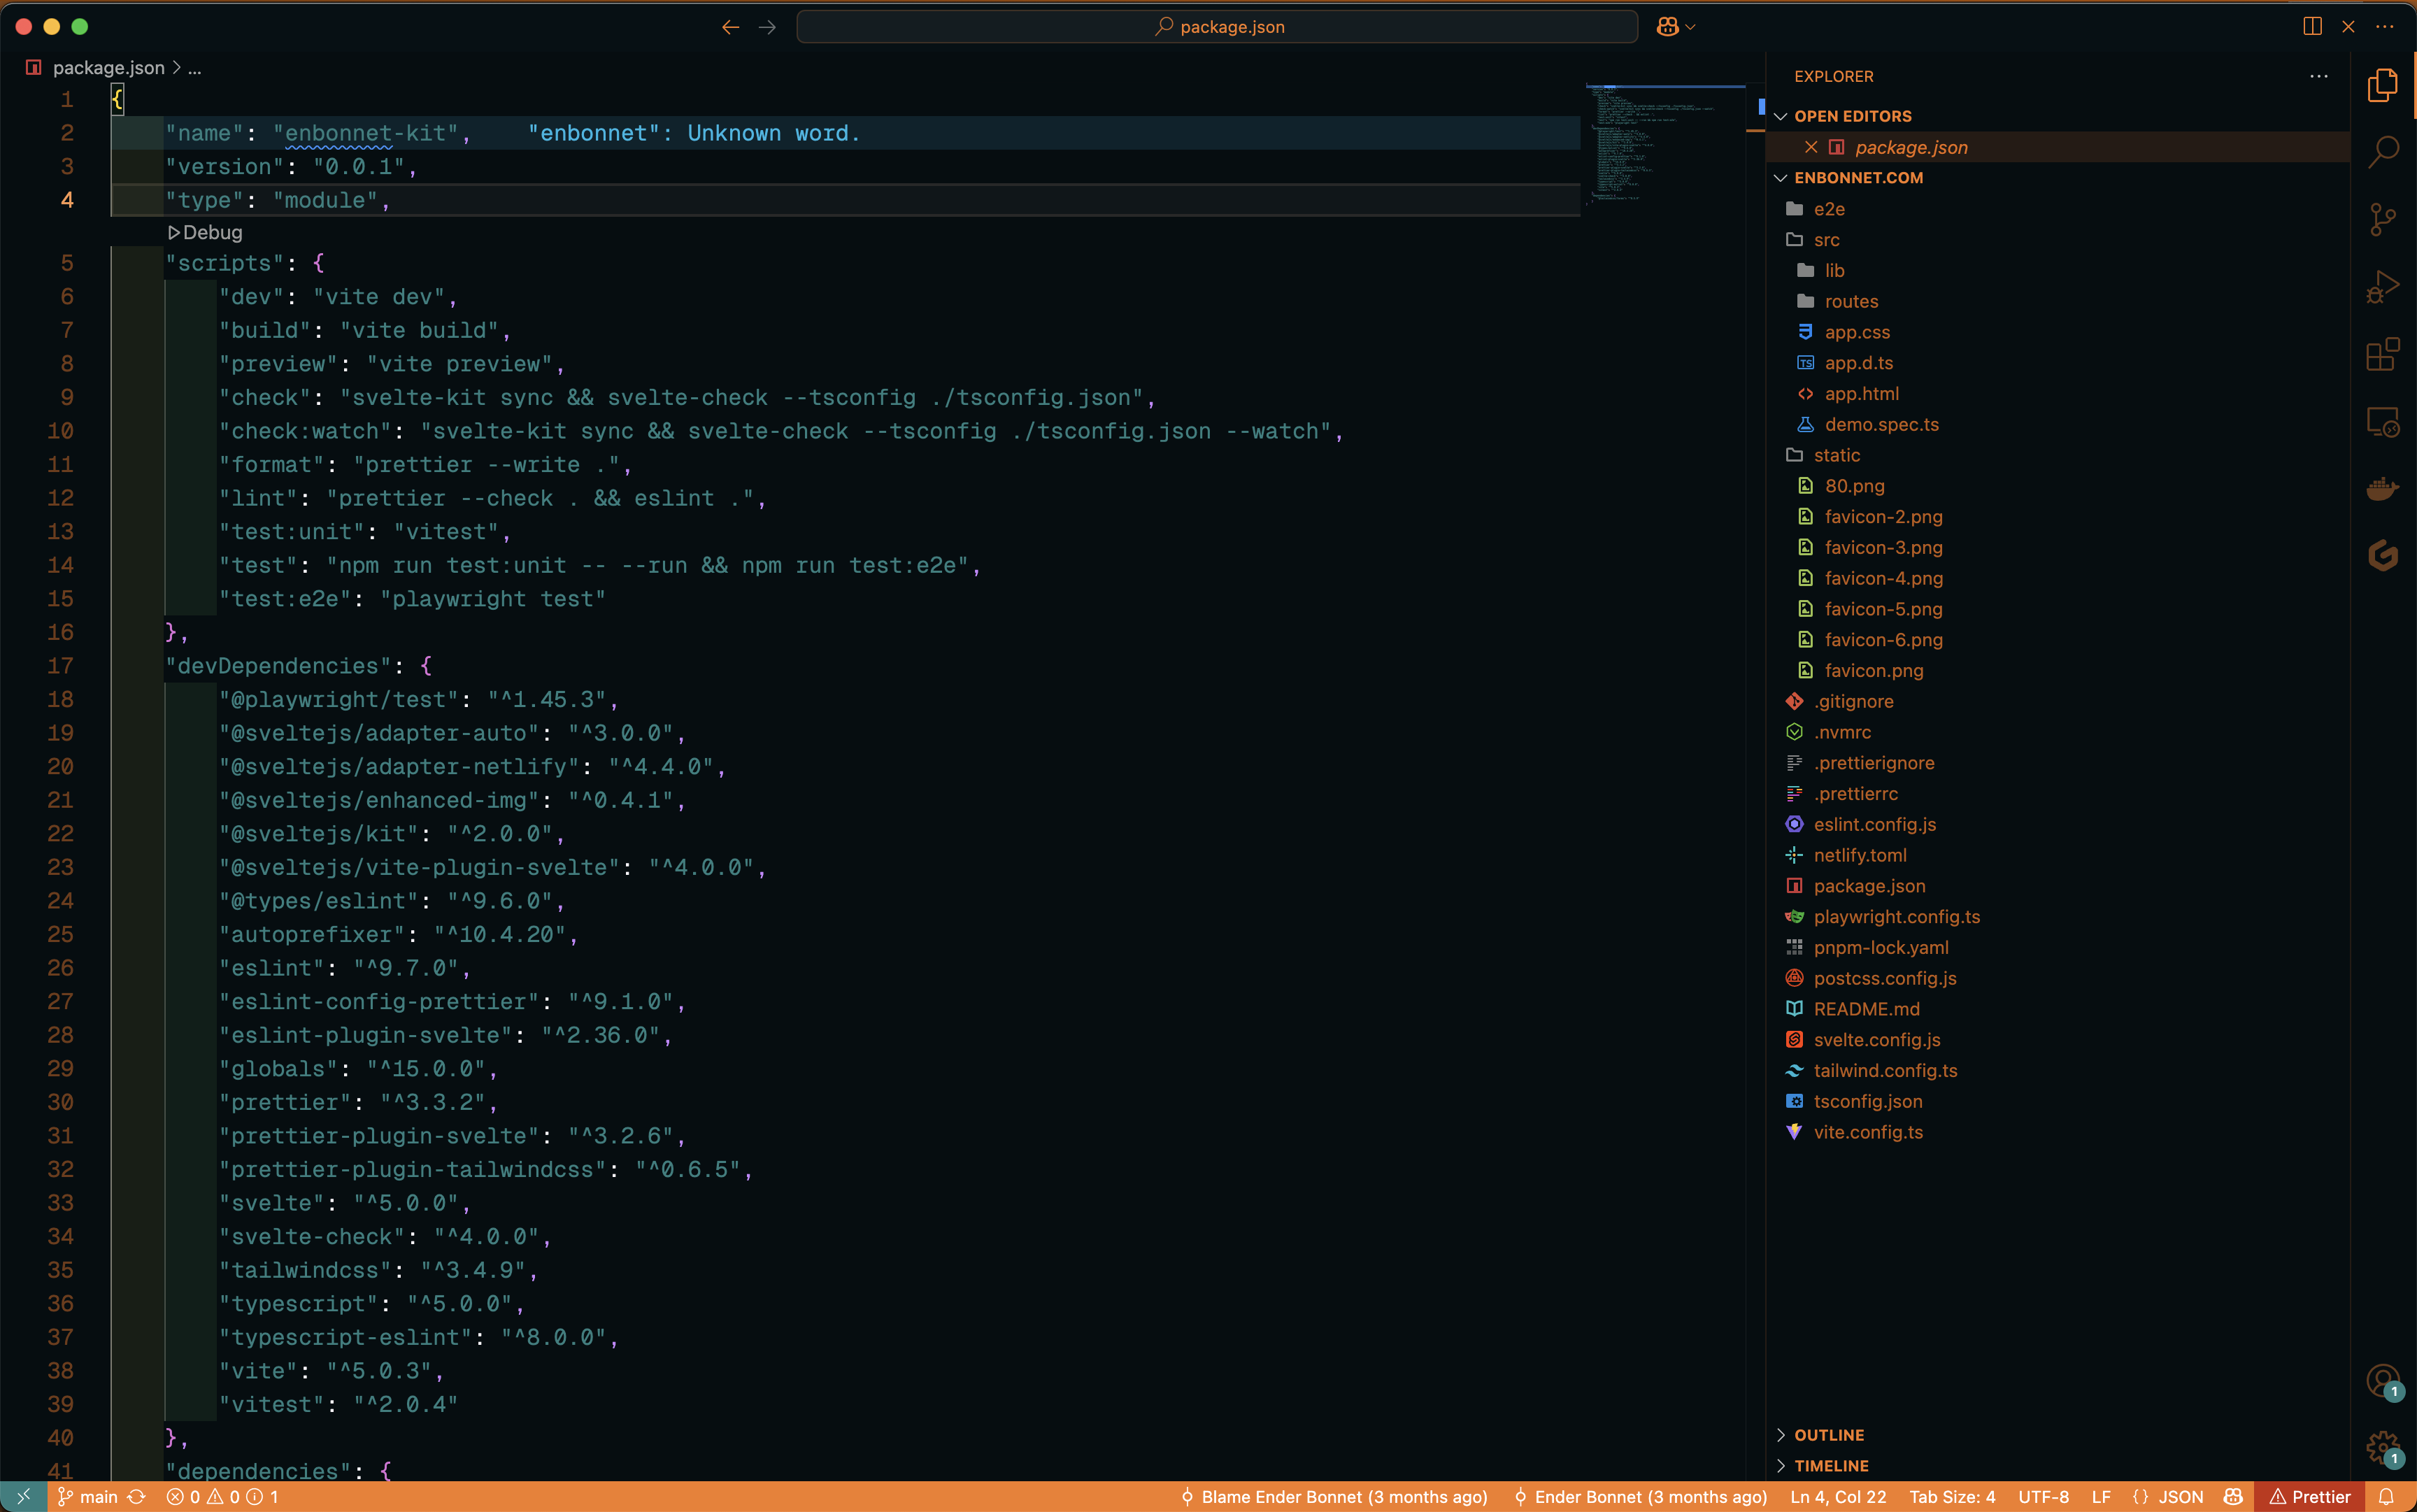Open the Explorer view in activity bar

pos(2382,85)
